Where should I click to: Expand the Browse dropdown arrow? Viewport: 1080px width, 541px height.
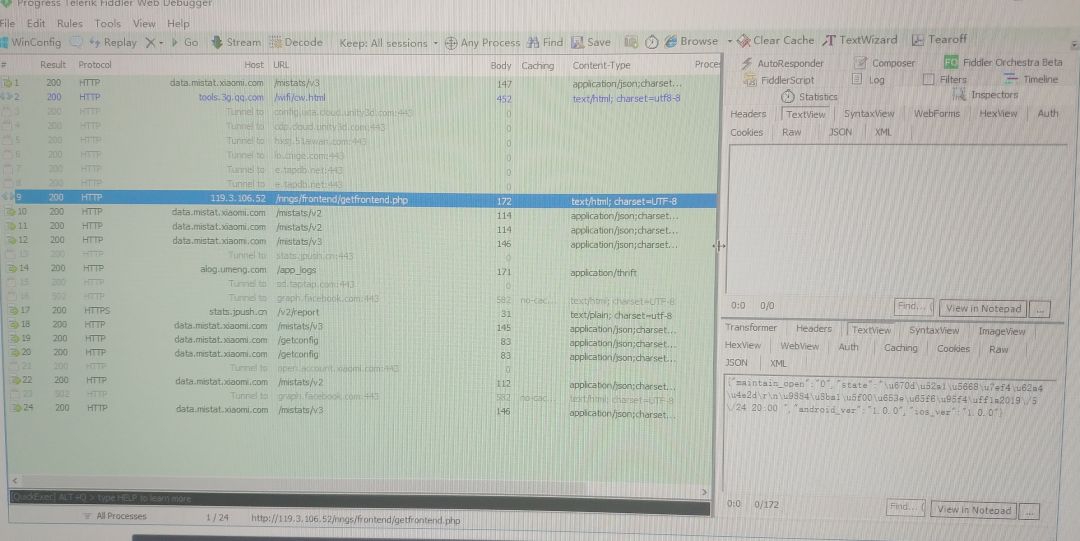tap(729, 41)
